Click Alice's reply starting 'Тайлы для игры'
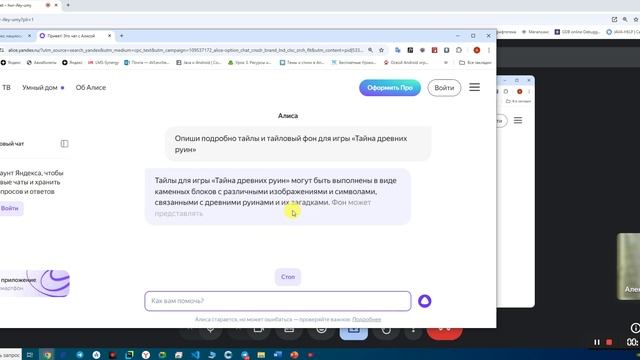This screenshot has height=360, width=640. tap(278, 197)
